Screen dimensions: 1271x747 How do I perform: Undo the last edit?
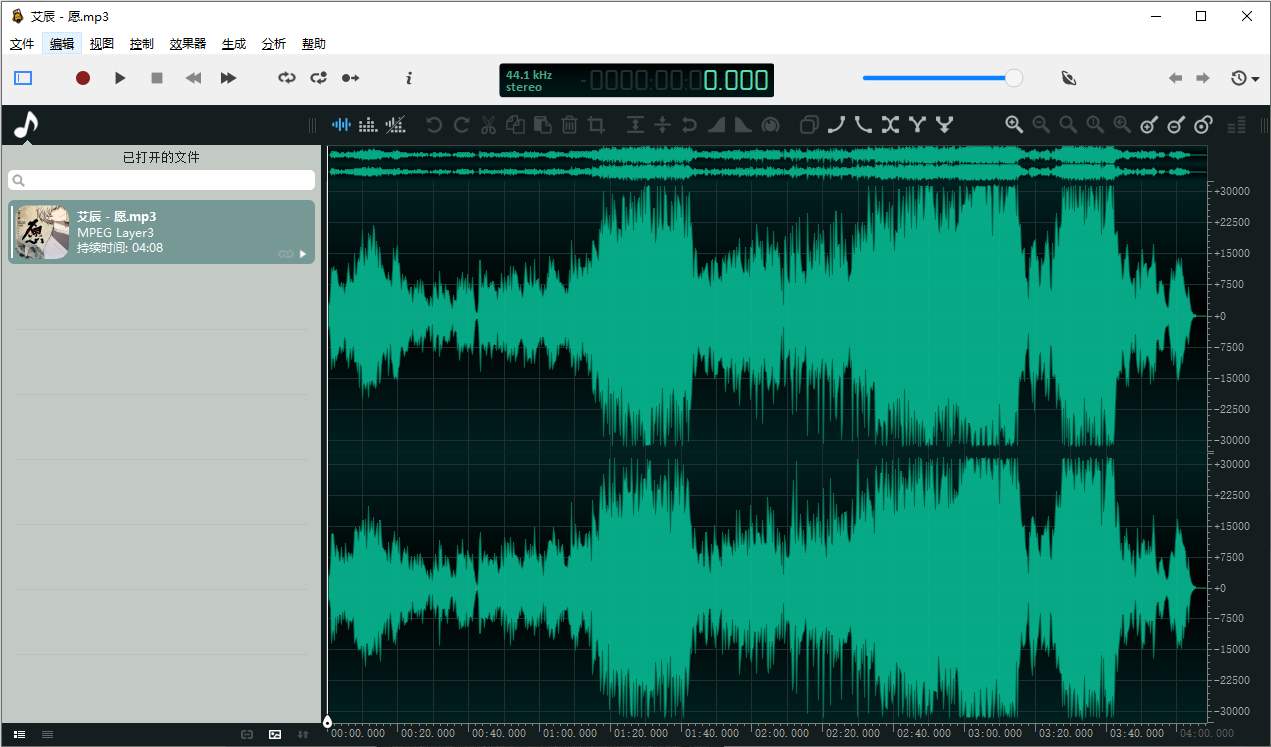pos(433,124)
